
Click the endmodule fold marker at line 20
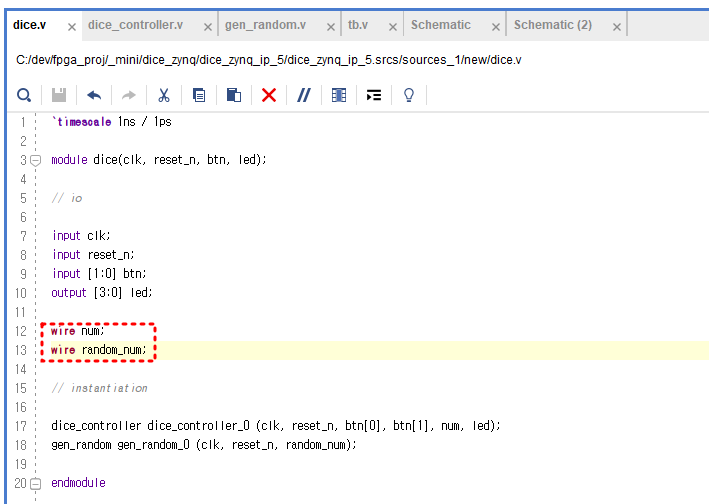(x=35, y=484)
